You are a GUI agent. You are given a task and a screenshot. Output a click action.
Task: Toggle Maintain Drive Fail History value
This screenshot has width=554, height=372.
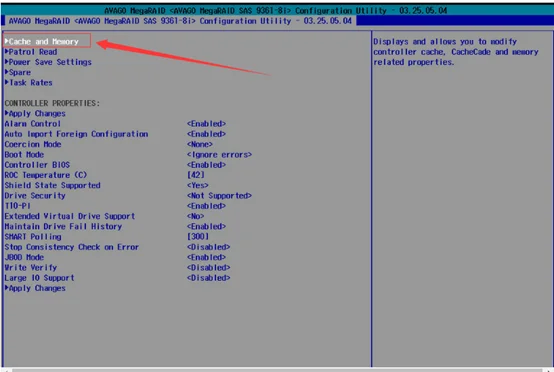pyautogui.click(x=206, y=226)
